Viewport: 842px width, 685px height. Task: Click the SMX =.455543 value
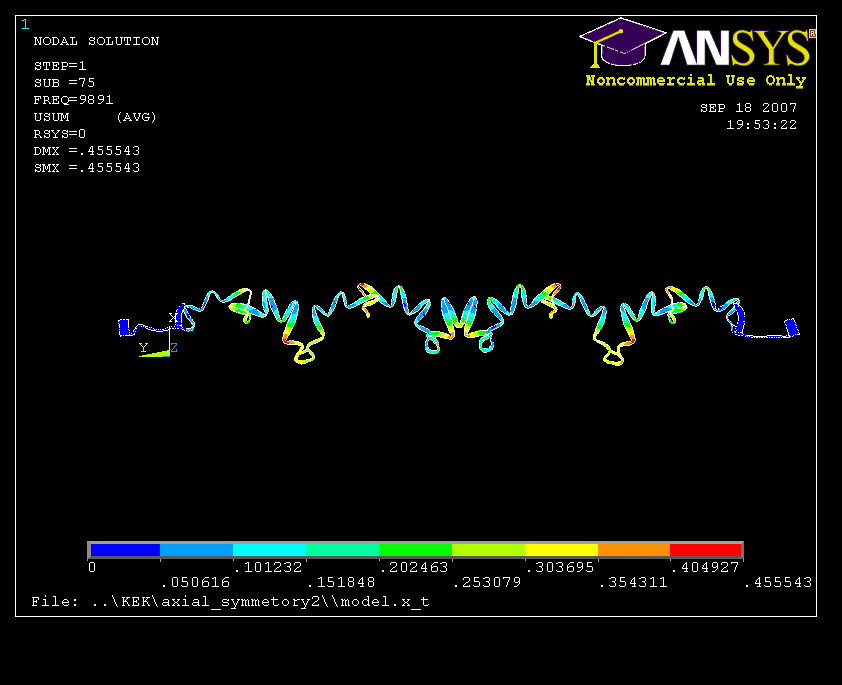click(86, 168)
